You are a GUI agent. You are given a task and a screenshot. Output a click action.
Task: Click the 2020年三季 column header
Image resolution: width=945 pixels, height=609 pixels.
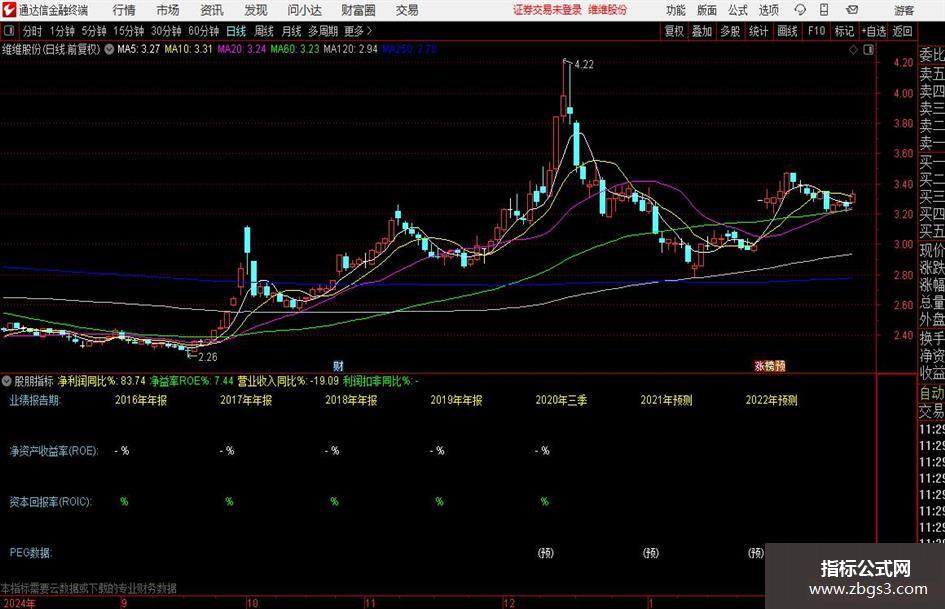click(561, 400)
